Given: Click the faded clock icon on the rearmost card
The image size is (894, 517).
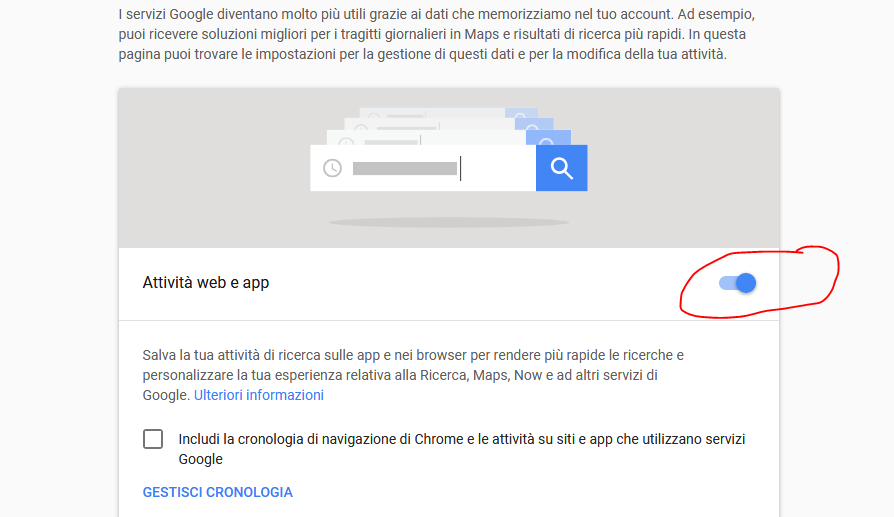Looking at the screenshot, I should click(x=374, y=115).
